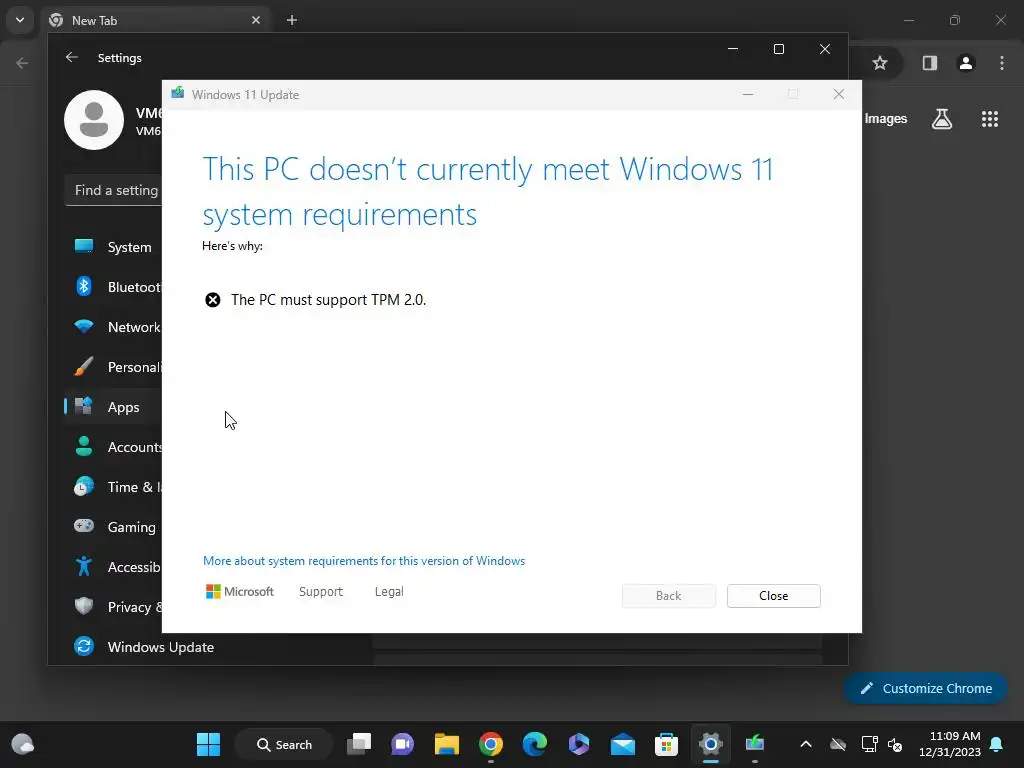This screenshot has width=1024, height=768.
Task: Minimize the Windows 11 Update dialog
Action: [748, 95]
